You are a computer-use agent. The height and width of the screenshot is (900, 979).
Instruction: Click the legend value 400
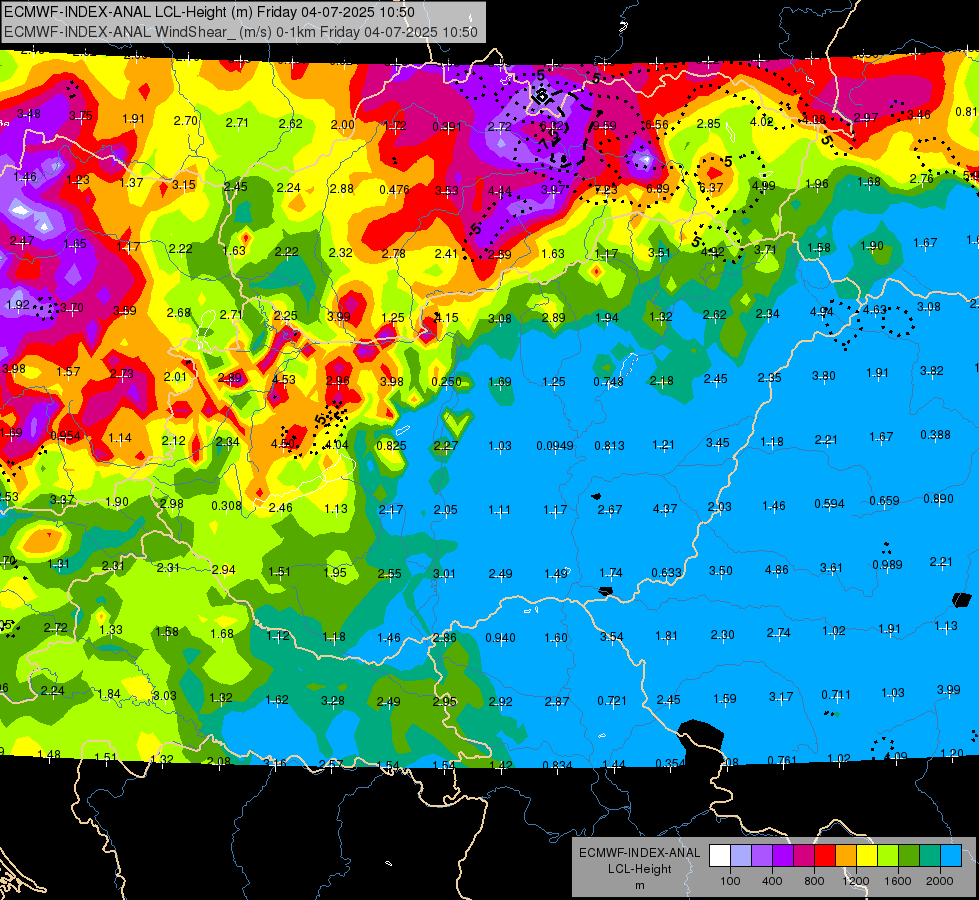[x=772, y=881]
